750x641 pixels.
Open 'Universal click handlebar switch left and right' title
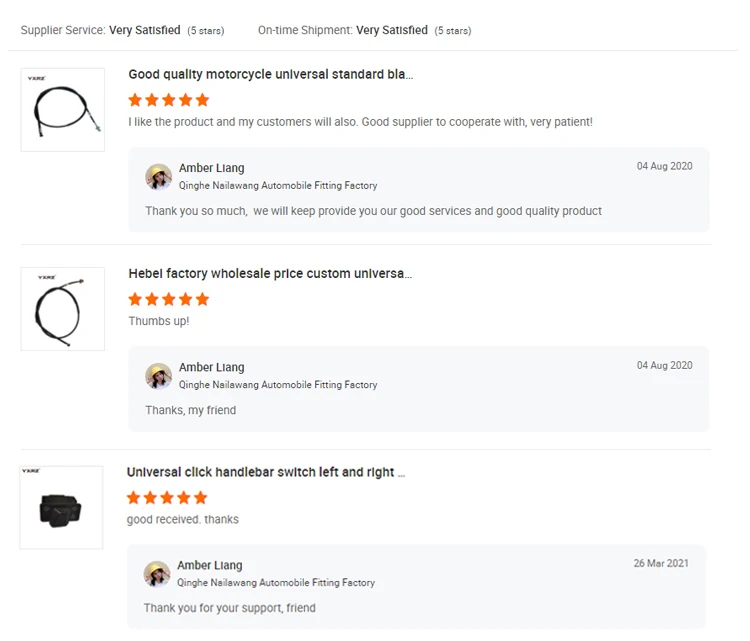(x=265, y=472)
